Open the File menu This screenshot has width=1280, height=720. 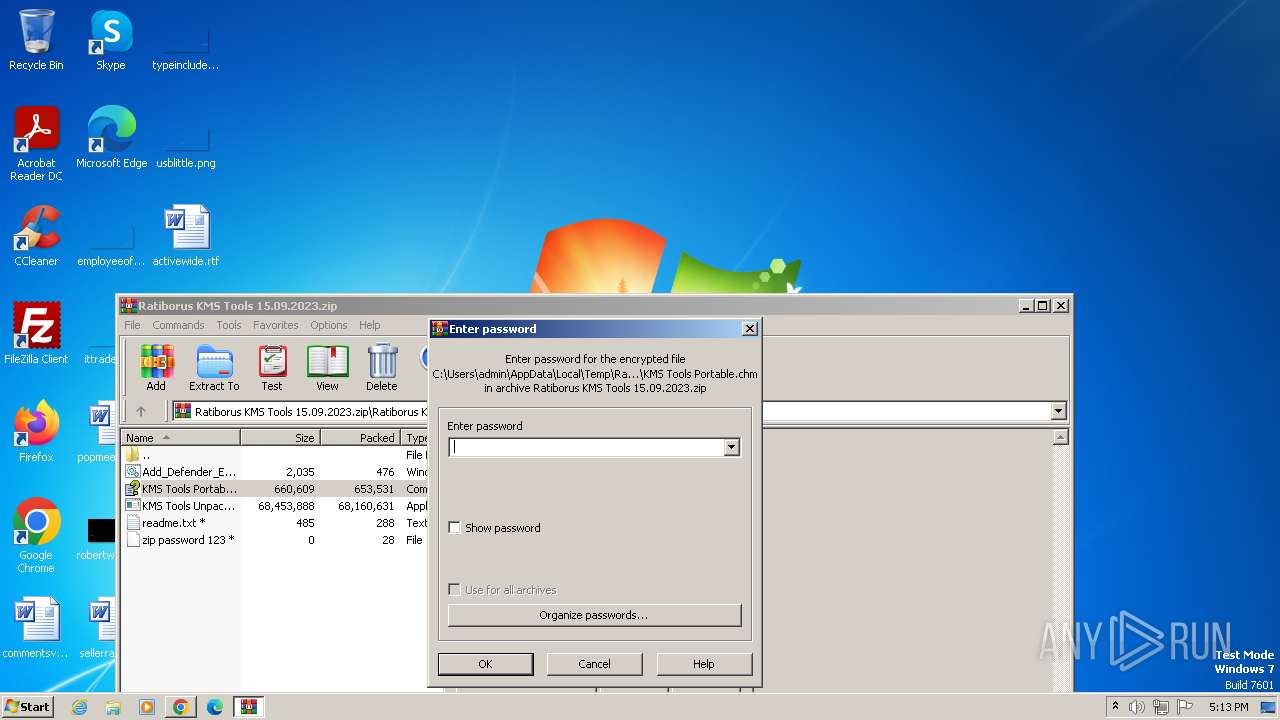pos(132,325)
